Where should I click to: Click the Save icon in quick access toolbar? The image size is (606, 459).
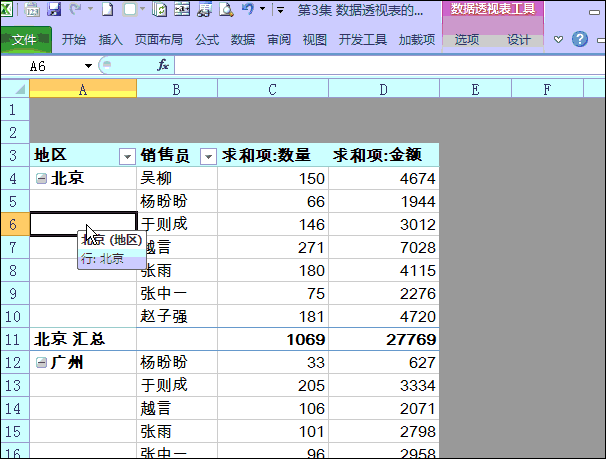[x=54, y=10]
